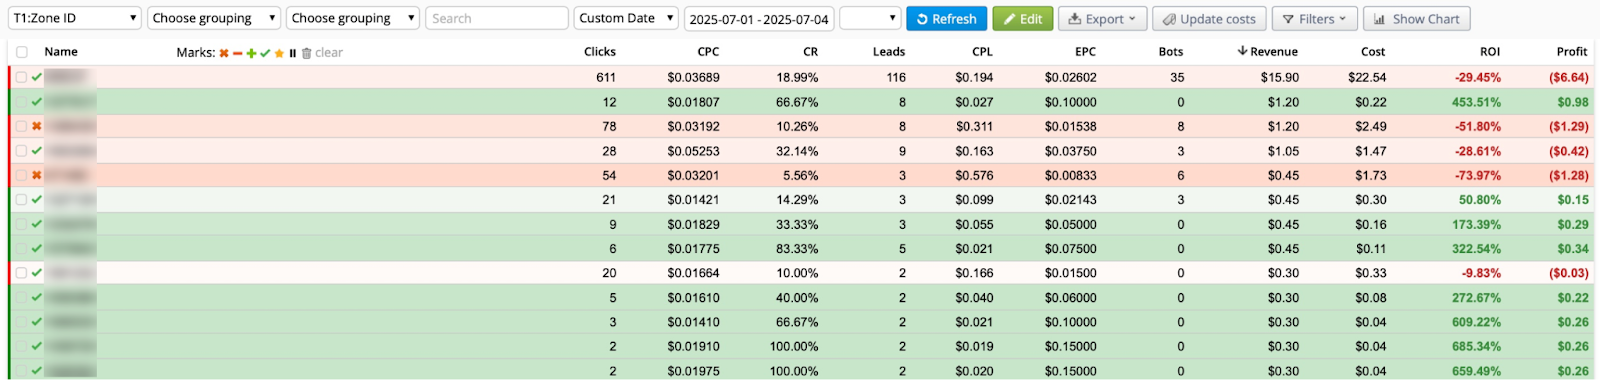Image resolution: width=1600 pixels, height=386 pixels.
Task: Click the sort arrow beside the Revenue header
Action: pyautogui.click(x=1242, y=51)
